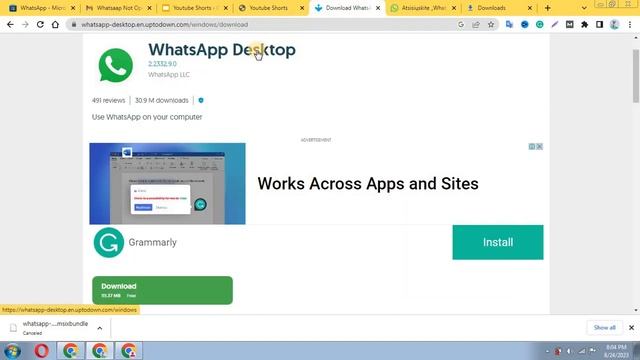
Task: Open a new browser tab
Action: 547,8
